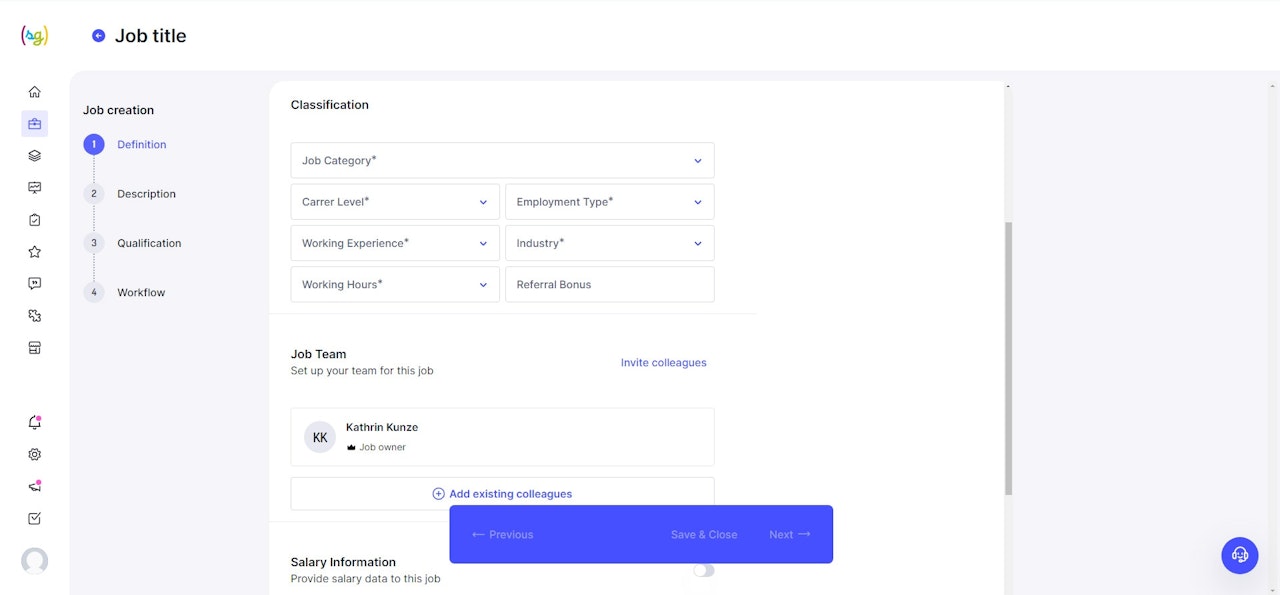1280x595 pixels.
Task: Open the notifications bell icon
Action: coord(34,422)
